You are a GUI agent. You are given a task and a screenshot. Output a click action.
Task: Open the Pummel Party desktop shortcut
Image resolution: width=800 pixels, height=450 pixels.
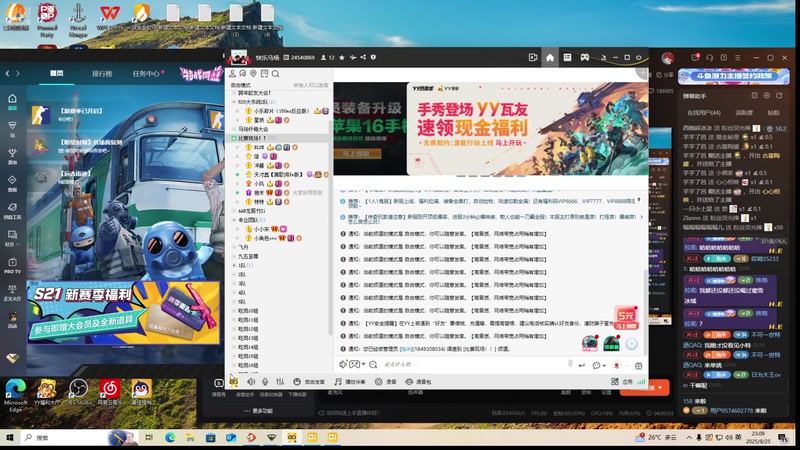click(x=47, y=20)
